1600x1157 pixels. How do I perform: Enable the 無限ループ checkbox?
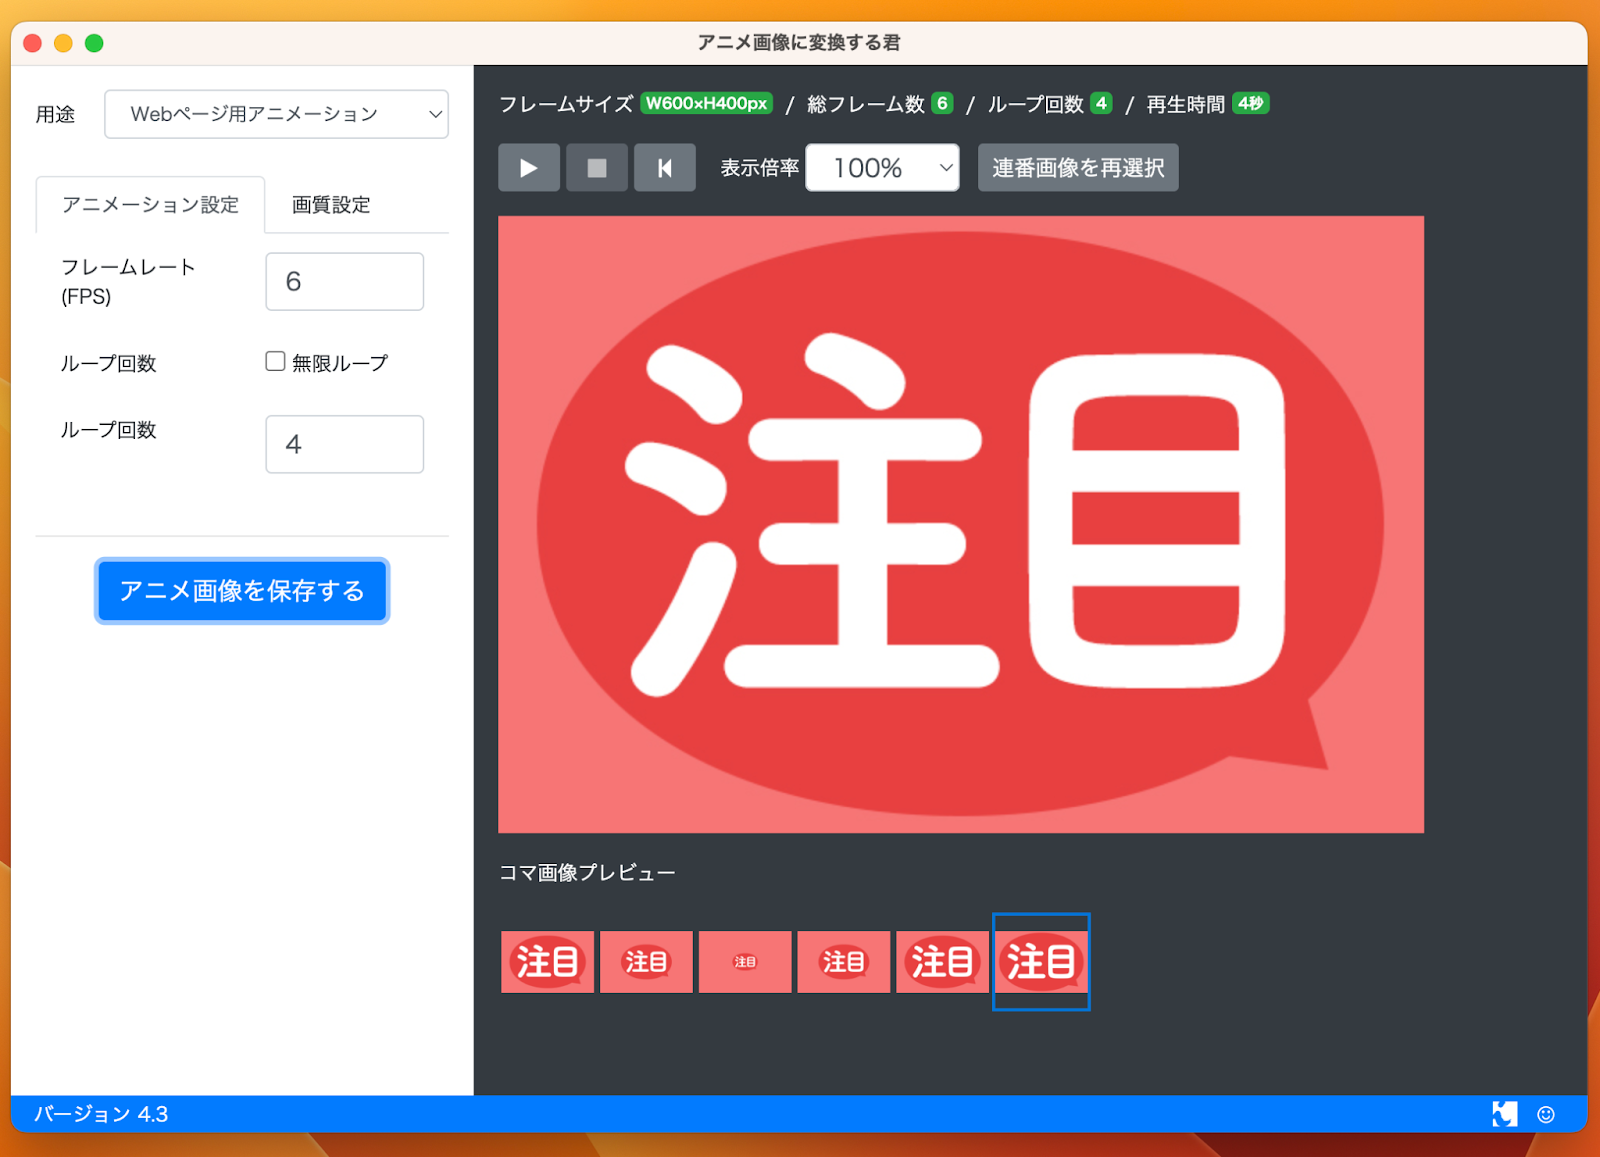(275, 362)
